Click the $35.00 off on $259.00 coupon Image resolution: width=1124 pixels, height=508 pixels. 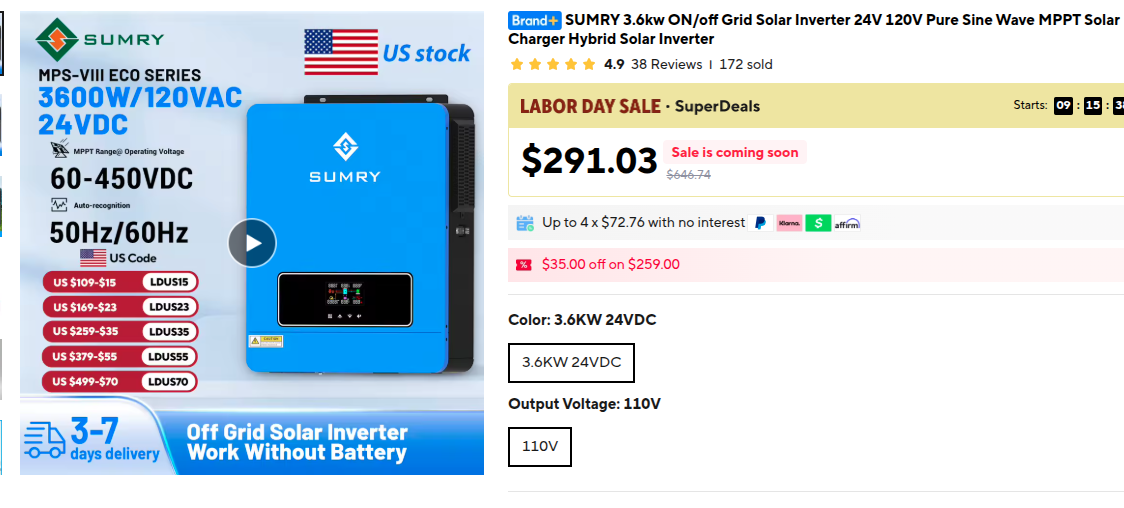(x=611, y=264)
